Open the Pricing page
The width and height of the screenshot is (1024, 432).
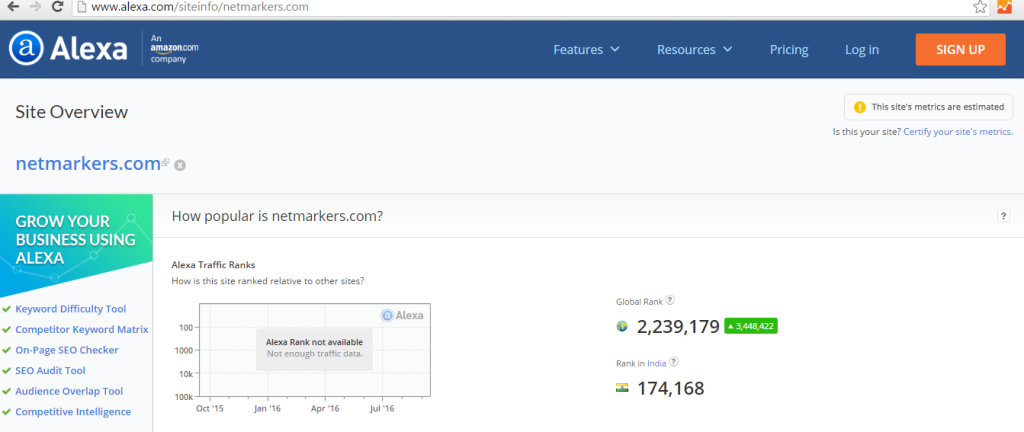pos(789,50)
